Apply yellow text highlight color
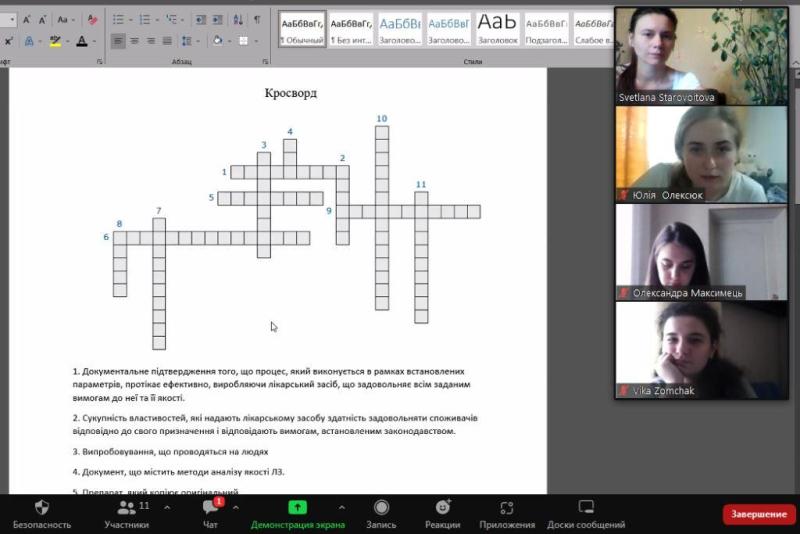 pyautogui.click(x=55, y=41)
